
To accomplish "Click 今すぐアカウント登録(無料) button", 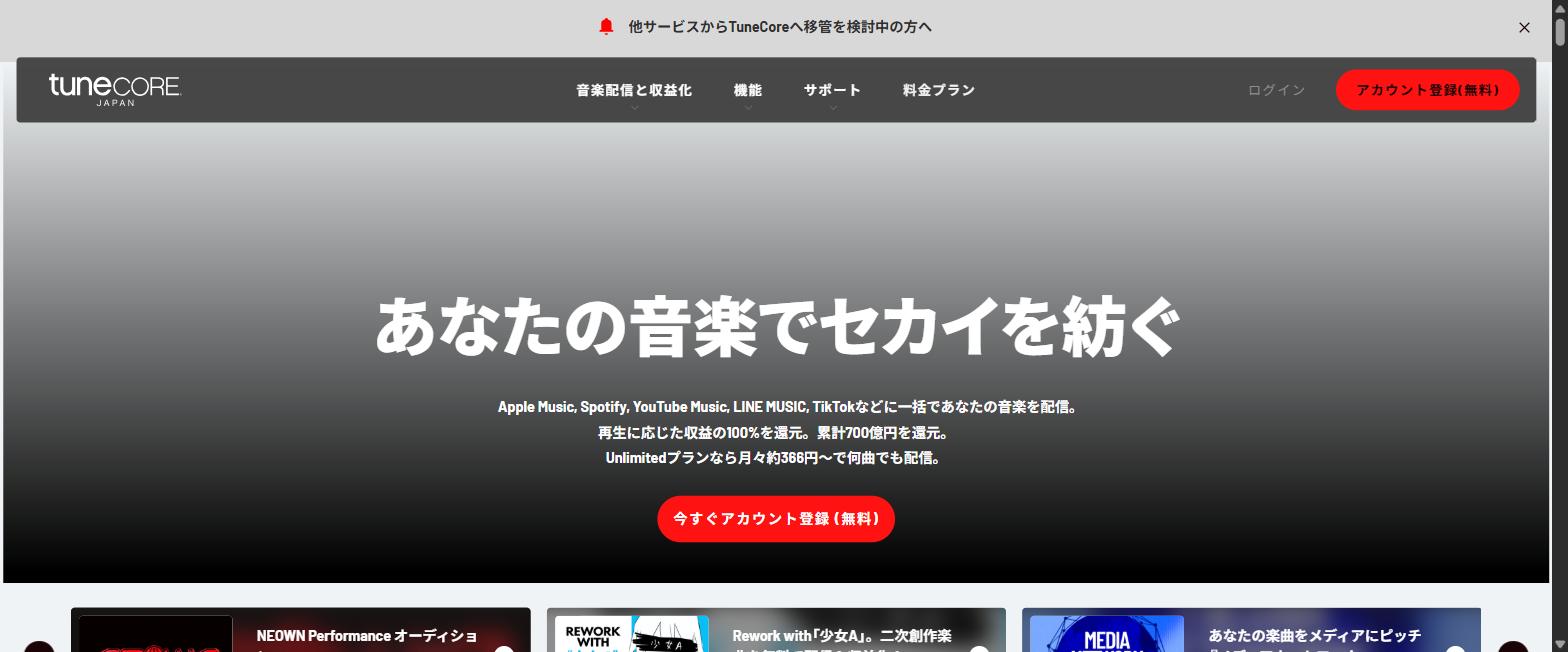I will (776, 519).
